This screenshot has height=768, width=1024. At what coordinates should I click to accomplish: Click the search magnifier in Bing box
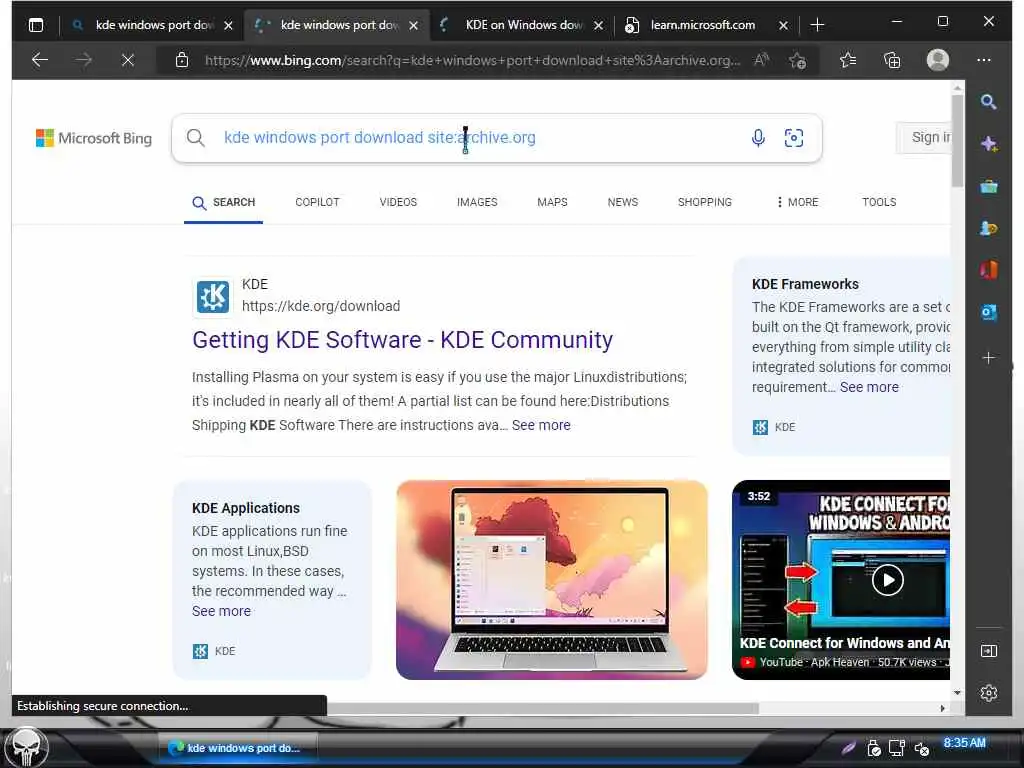pos(195,138)
